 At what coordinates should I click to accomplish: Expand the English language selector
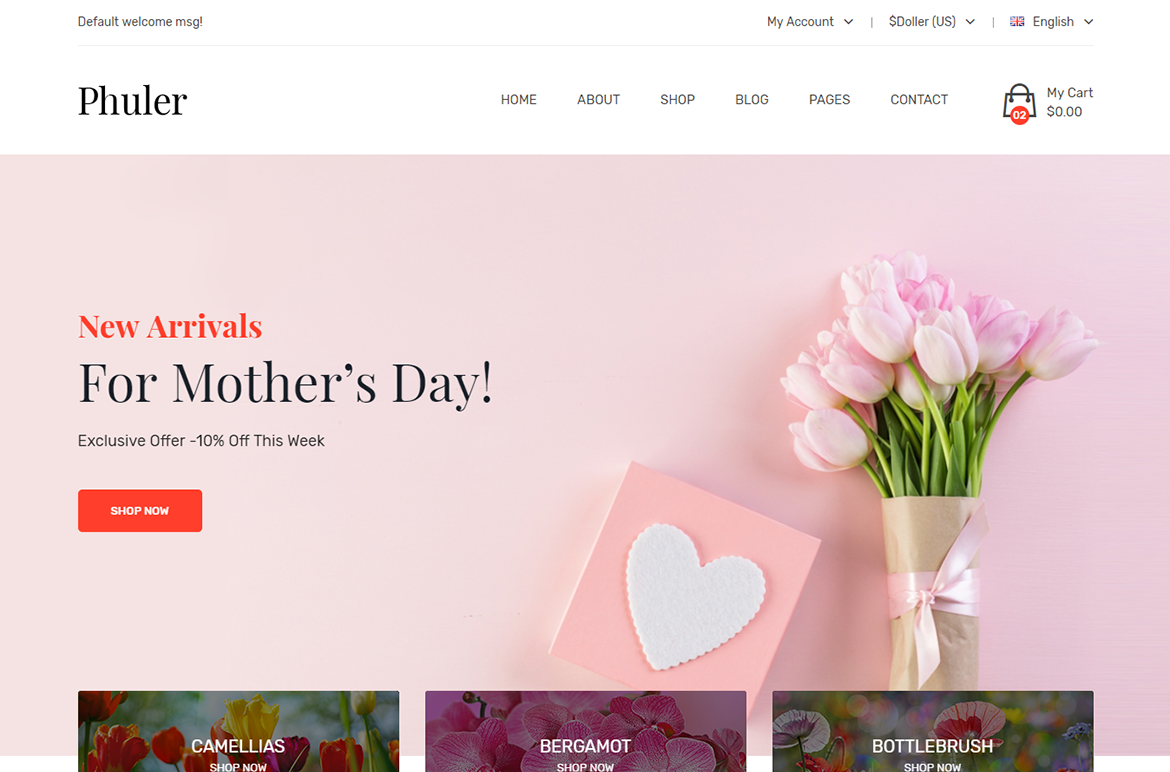pyautogui.click(x=1052, y=22)
